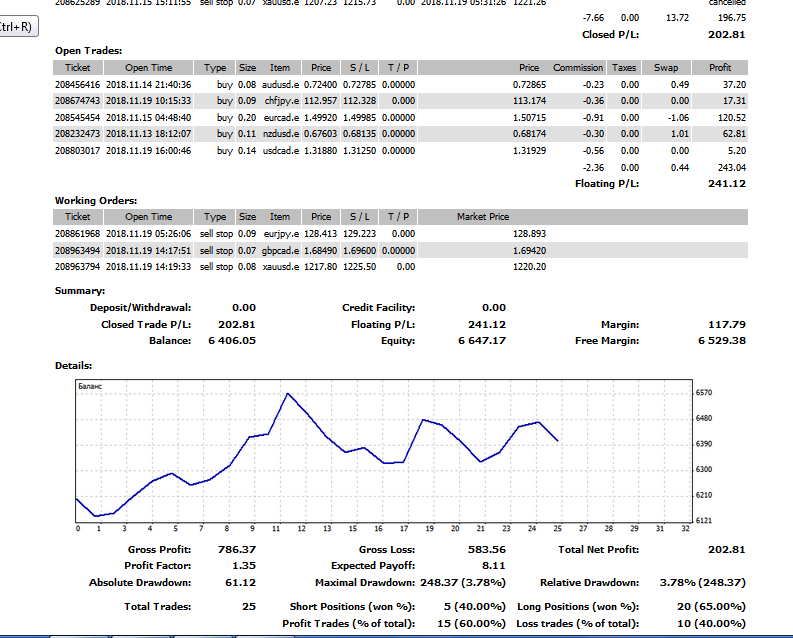Image resolution: width=793 pixels, height=638 pixels.
Task: Click the Absolute Drawdown value 61.12
Action: click(x=240, y=582)
